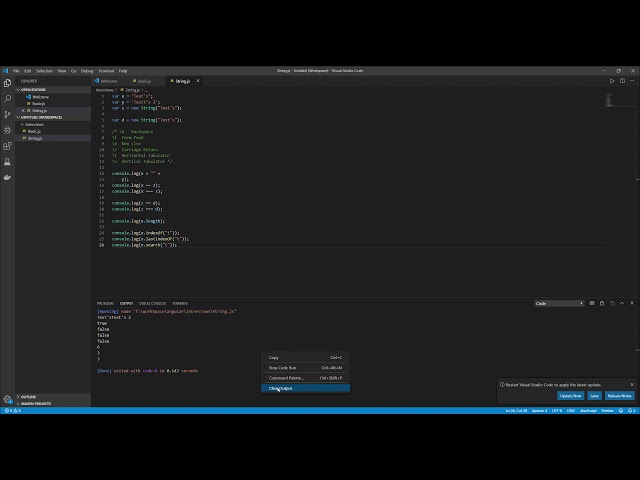
Task: Click the errors and warnings status bar indicator
Action: [13, 411]
